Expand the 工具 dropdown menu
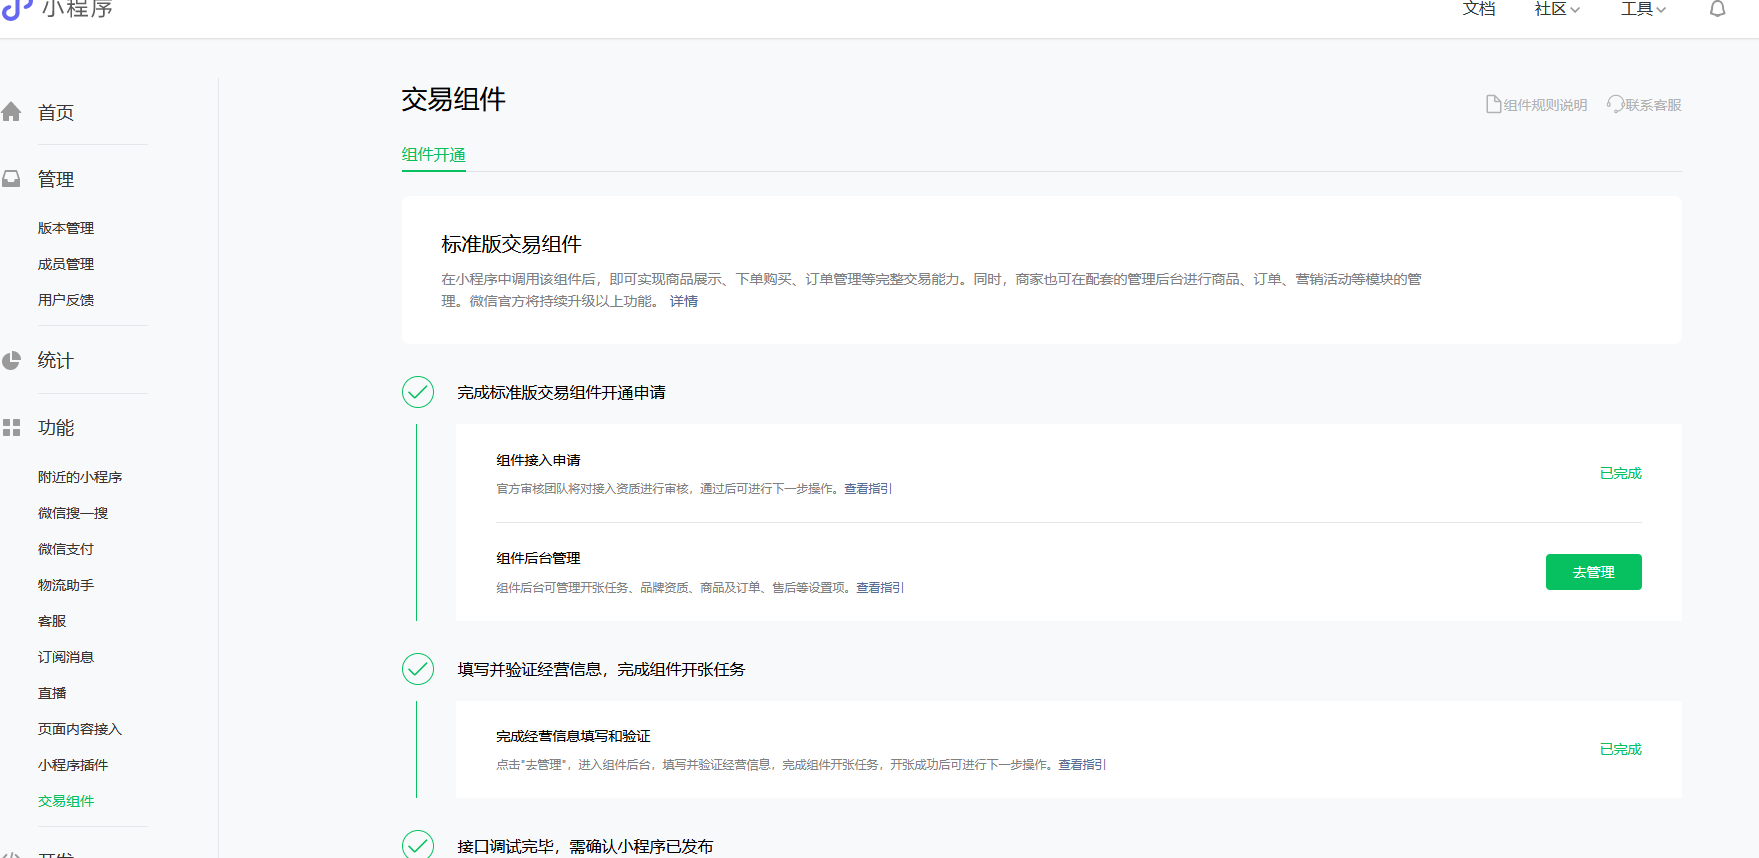The height and width of the screenshot is (858, 1759). [1643, 9]
